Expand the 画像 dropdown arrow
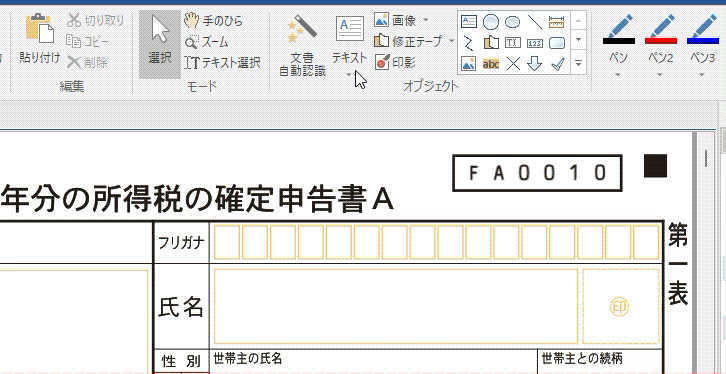 point(426,20)
